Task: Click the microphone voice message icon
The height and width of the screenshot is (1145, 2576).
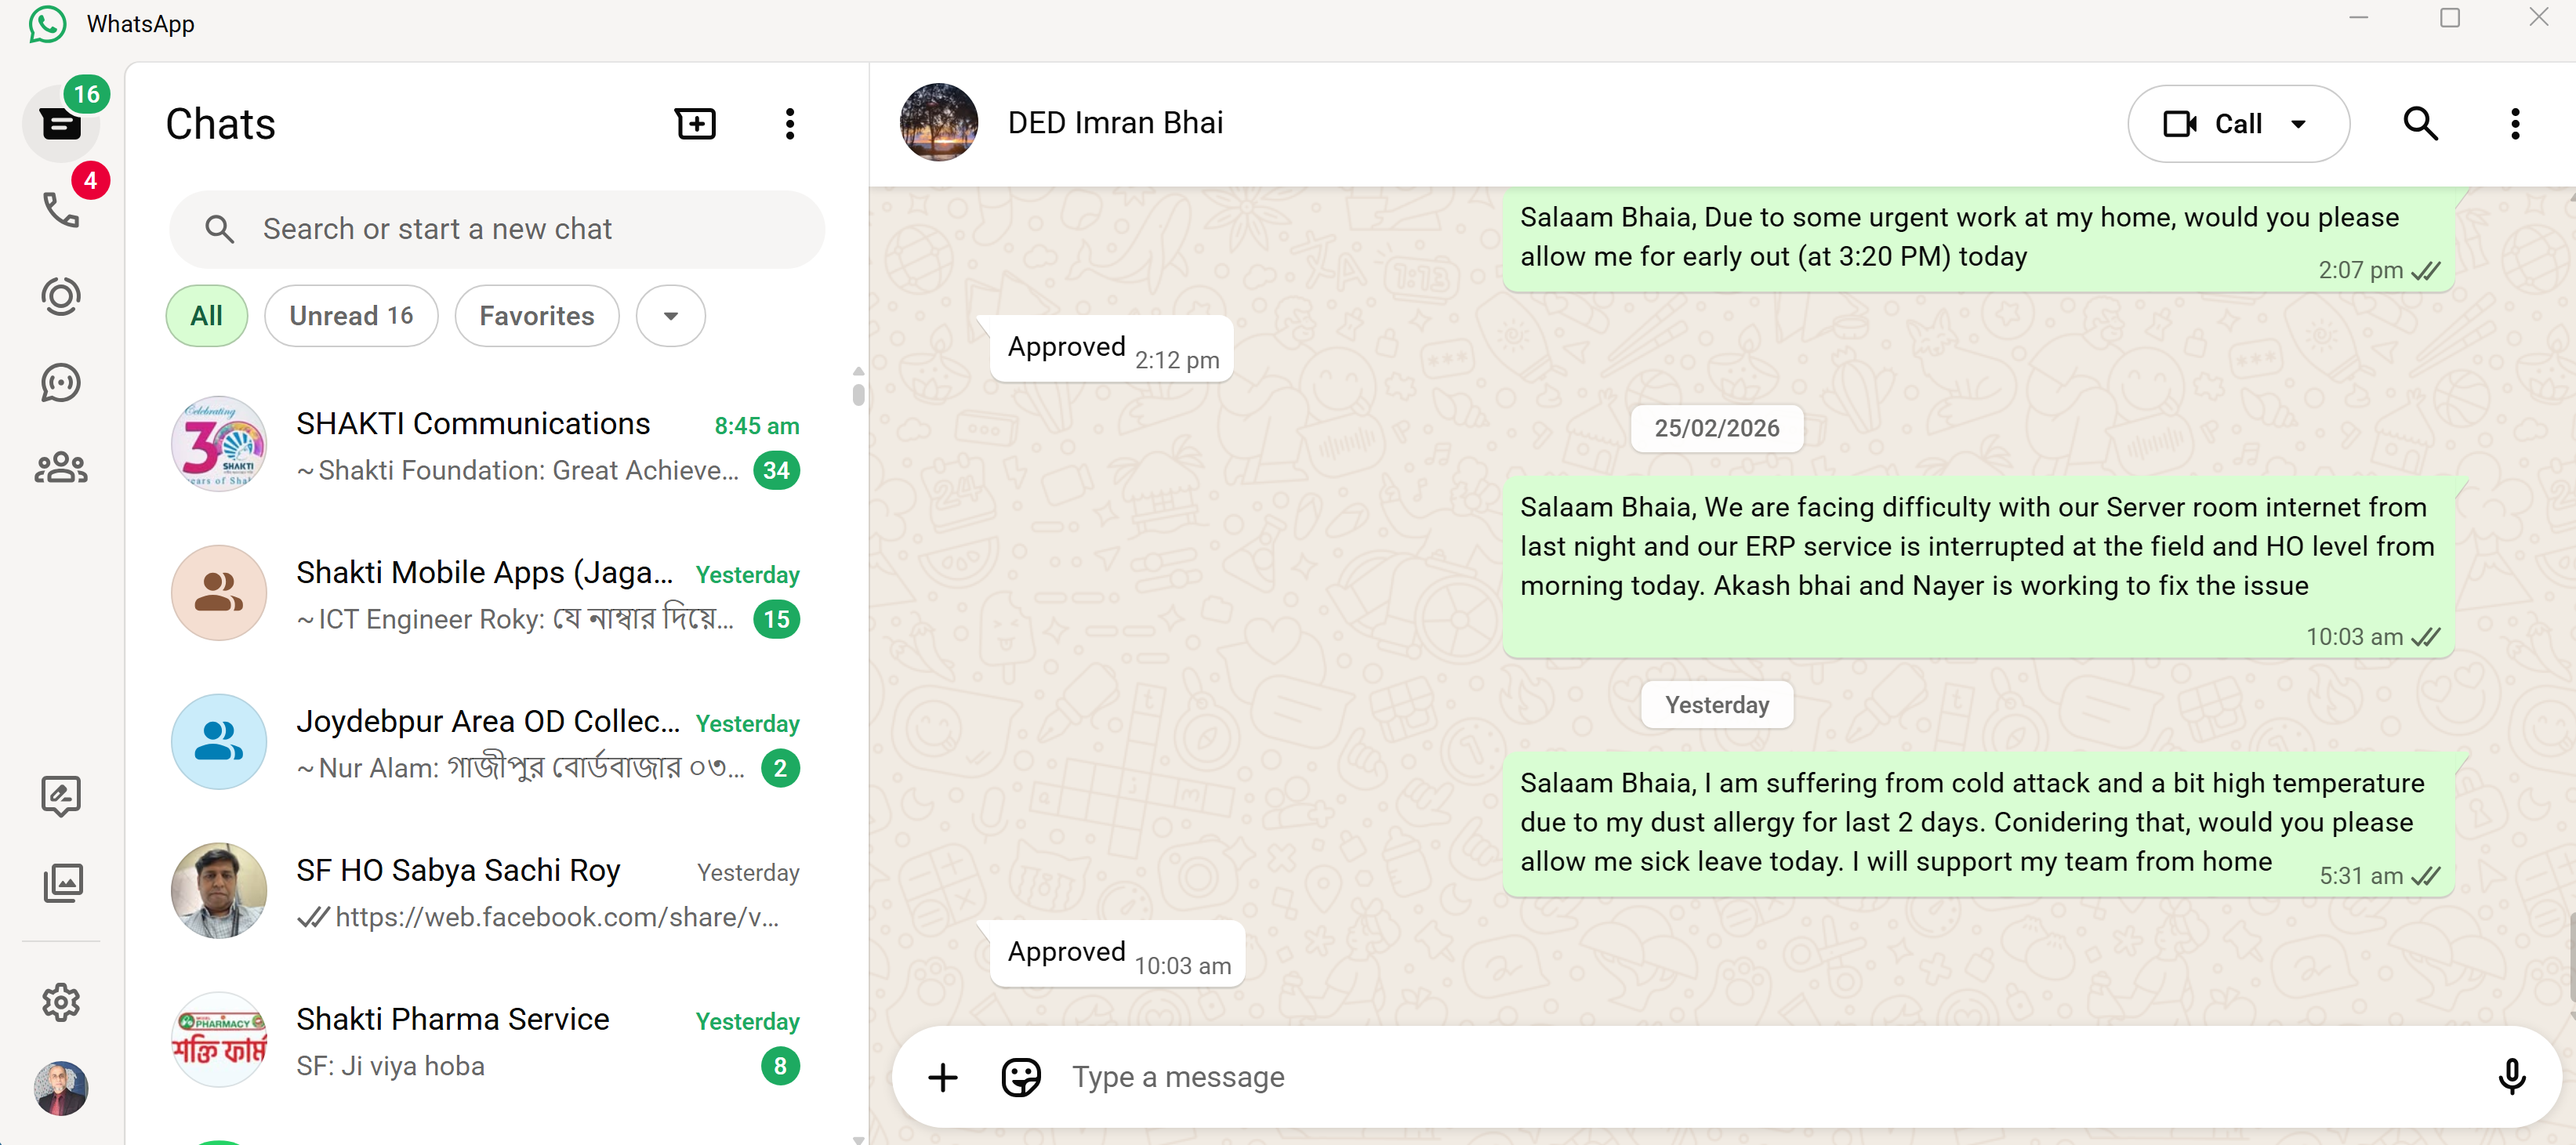Action: [2511, 1077]
